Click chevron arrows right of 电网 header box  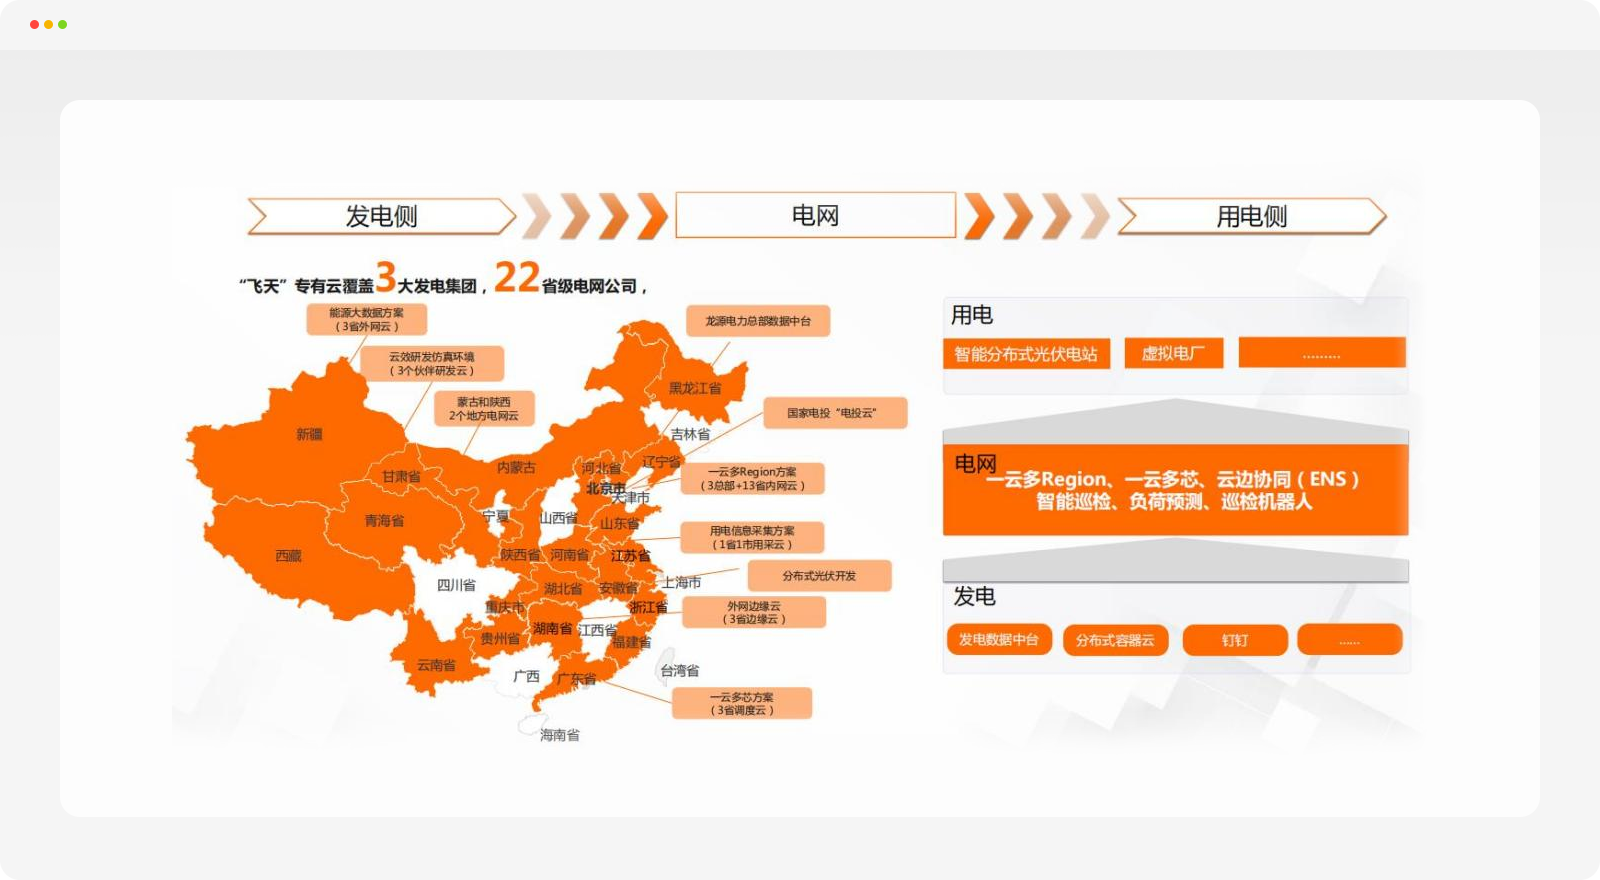pos(1036,216)
